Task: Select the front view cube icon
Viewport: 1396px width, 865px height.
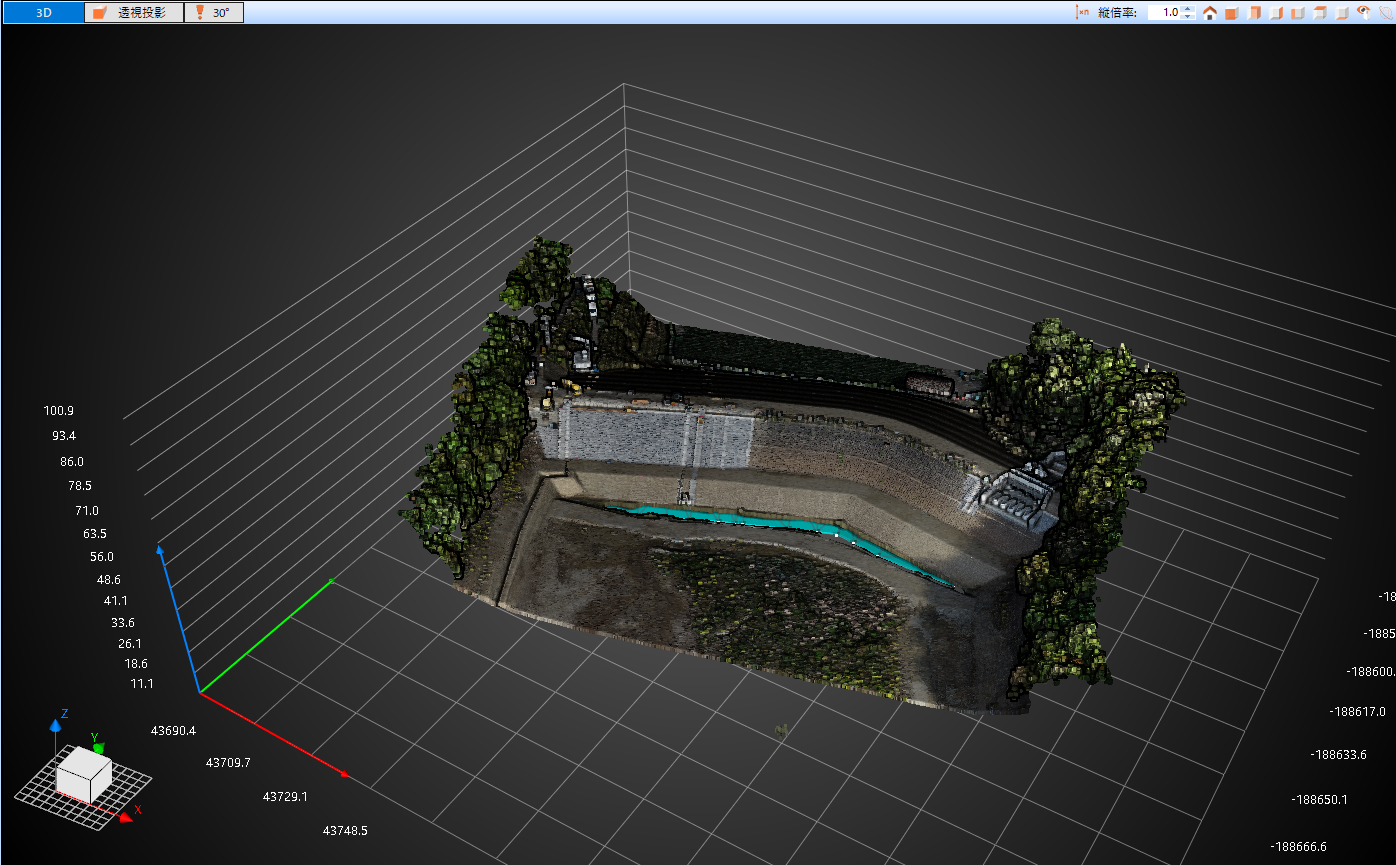Action: (x=1232, y=13)
